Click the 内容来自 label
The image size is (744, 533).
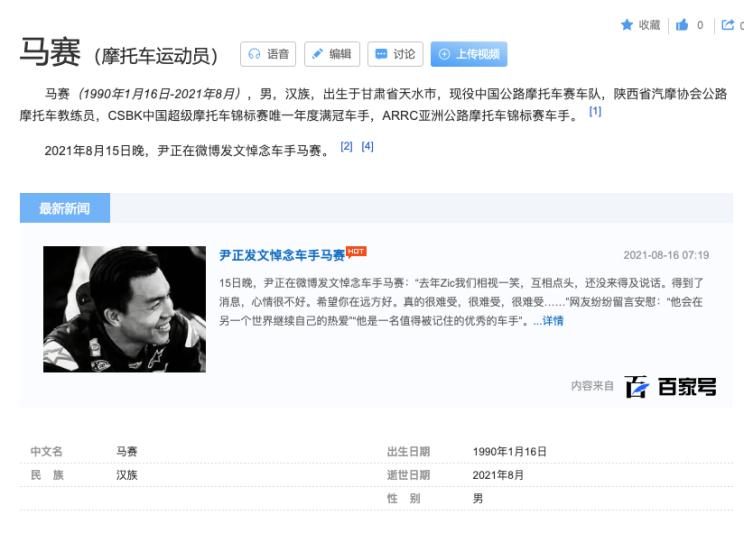pyautogui.click(x=592, y=386)
